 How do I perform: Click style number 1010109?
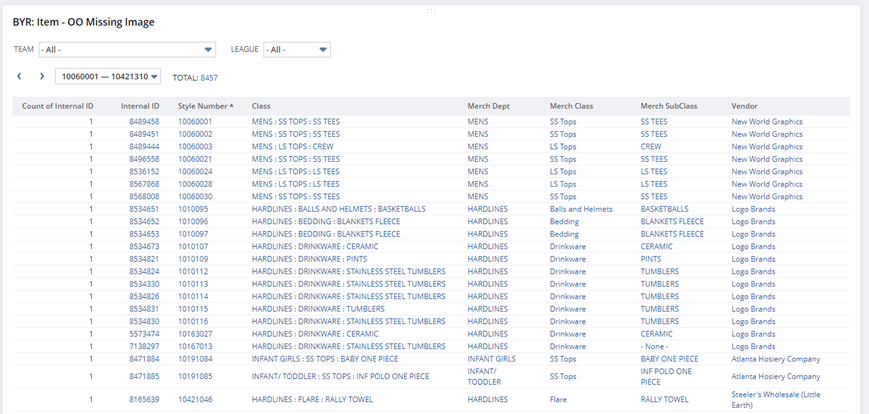pyautogui.click(x=193, y=259)
